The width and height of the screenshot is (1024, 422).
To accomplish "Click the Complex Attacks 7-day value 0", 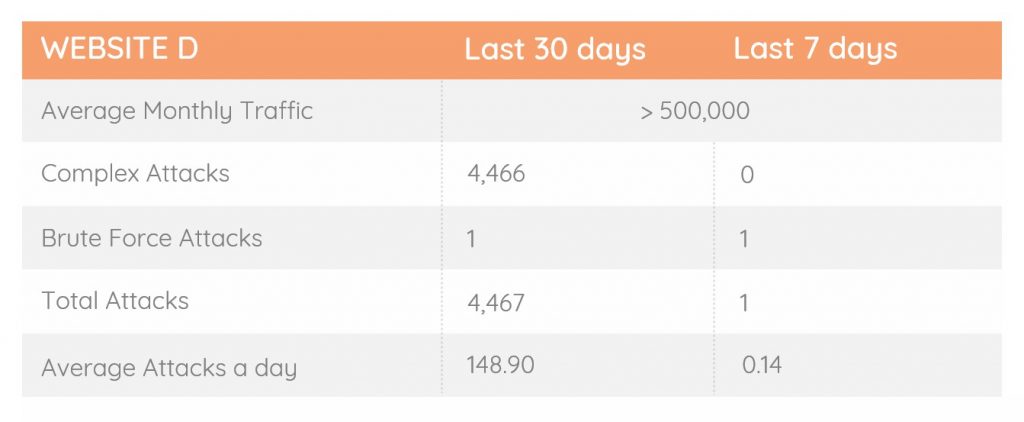I will (x=747, y=175).
